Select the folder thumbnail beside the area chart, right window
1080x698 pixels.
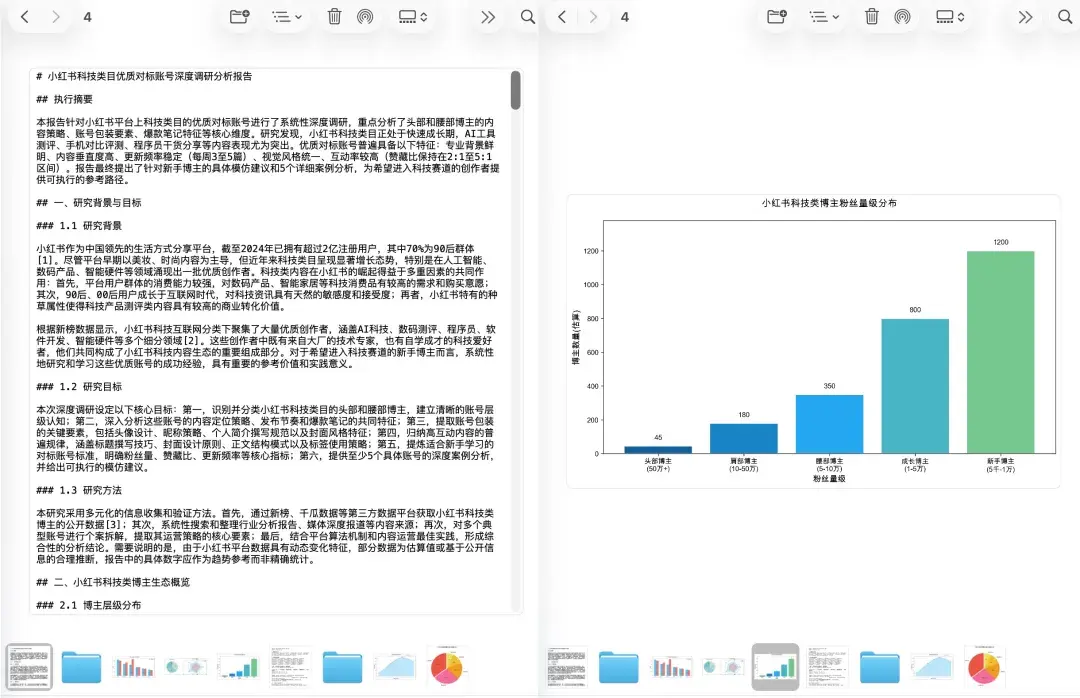pyautogui.click(x=880, y=667)
